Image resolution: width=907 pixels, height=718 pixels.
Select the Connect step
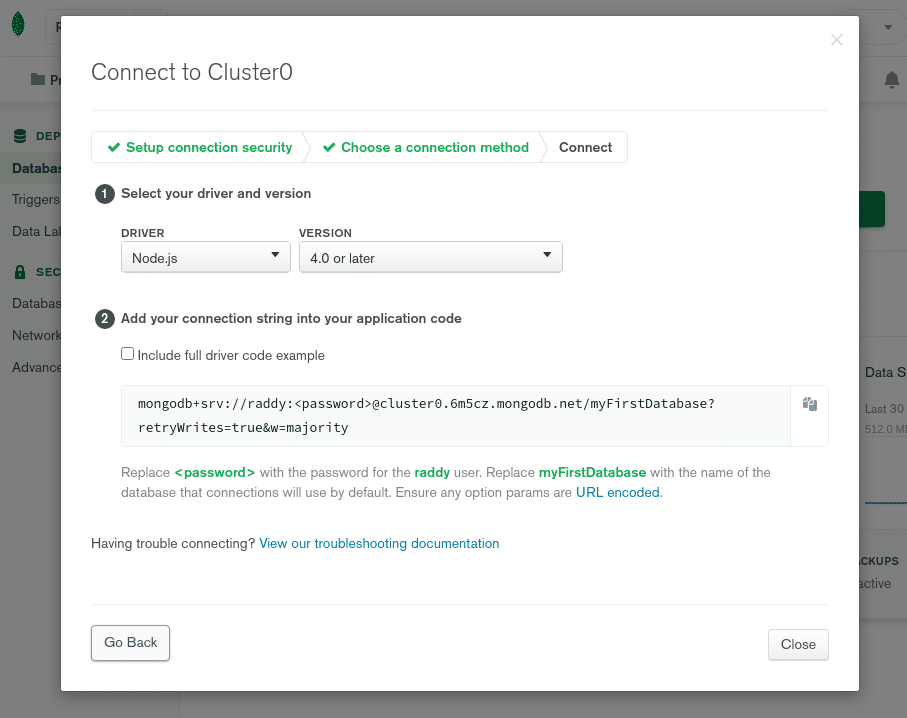click(585, 148)
